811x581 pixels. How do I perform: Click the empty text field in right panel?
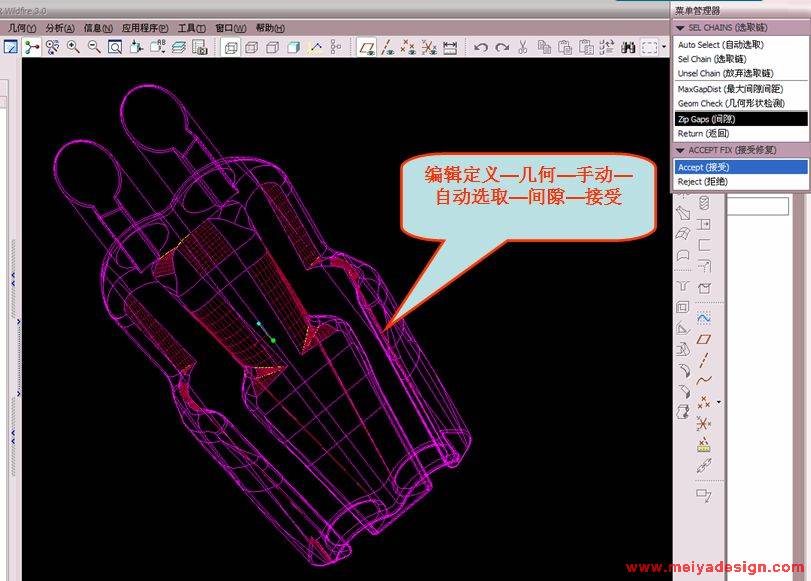click(758, 206)
